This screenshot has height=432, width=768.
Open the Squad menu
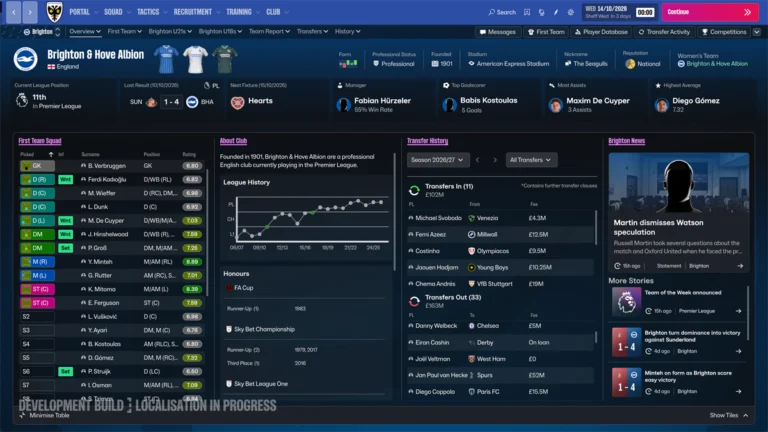coord(117,12)
